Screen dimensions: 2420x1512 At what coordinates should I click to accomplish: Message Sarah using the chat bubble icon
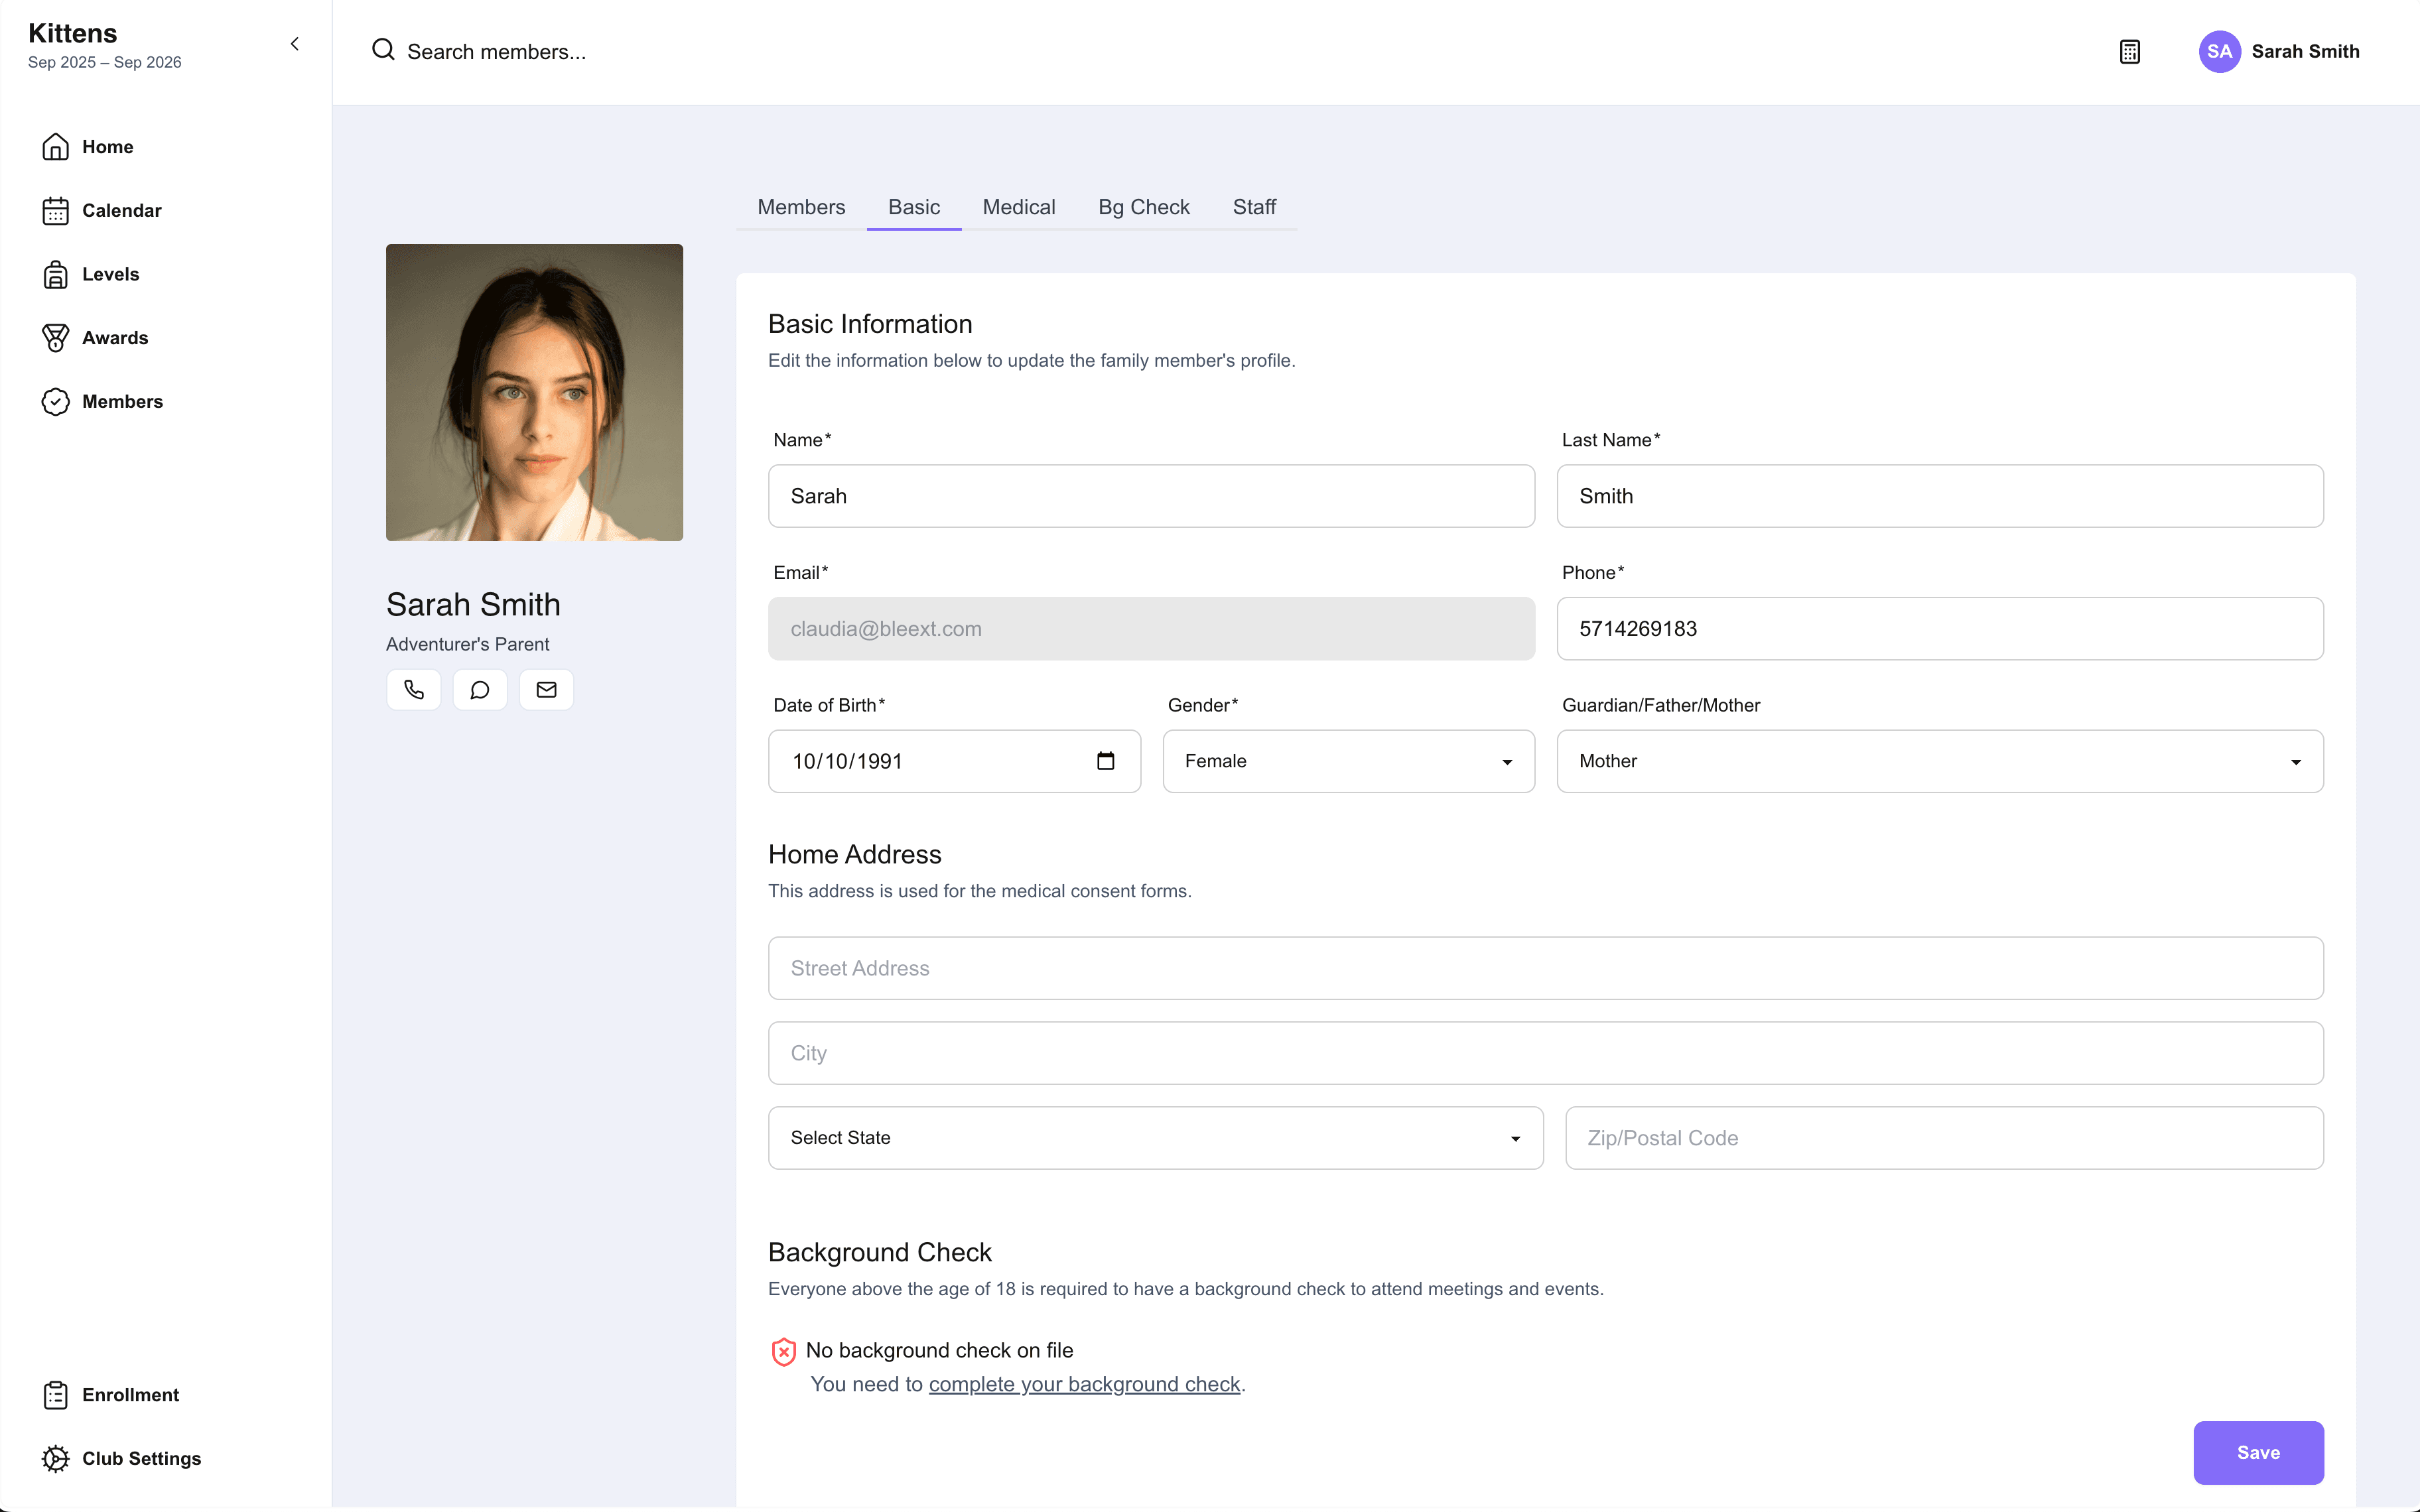tap(480, 690)
